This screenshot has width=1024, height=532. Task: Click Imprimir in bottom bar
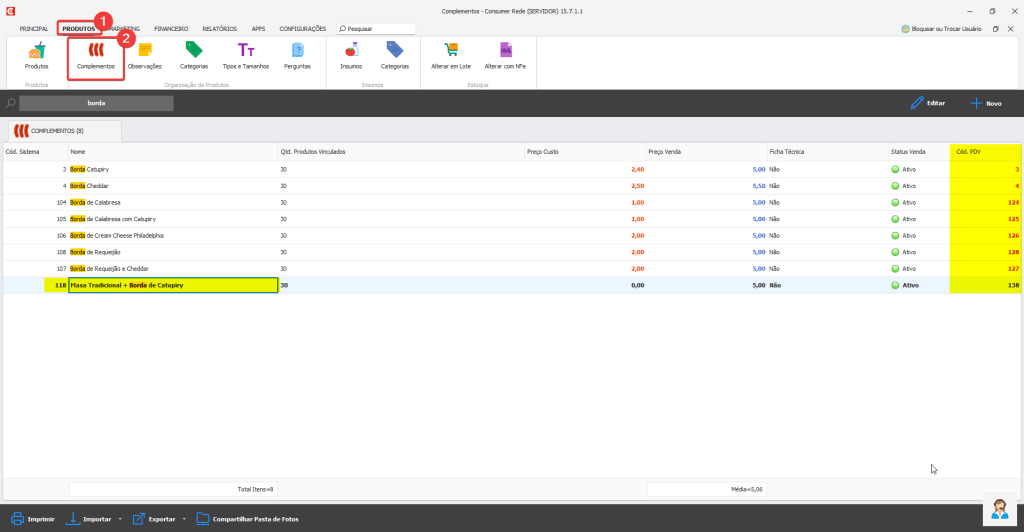tap(32, 519)
